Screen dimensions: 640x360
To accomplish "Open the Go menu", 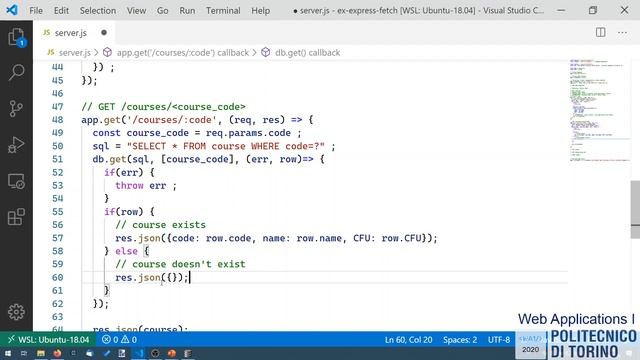I will click(162, 10).
